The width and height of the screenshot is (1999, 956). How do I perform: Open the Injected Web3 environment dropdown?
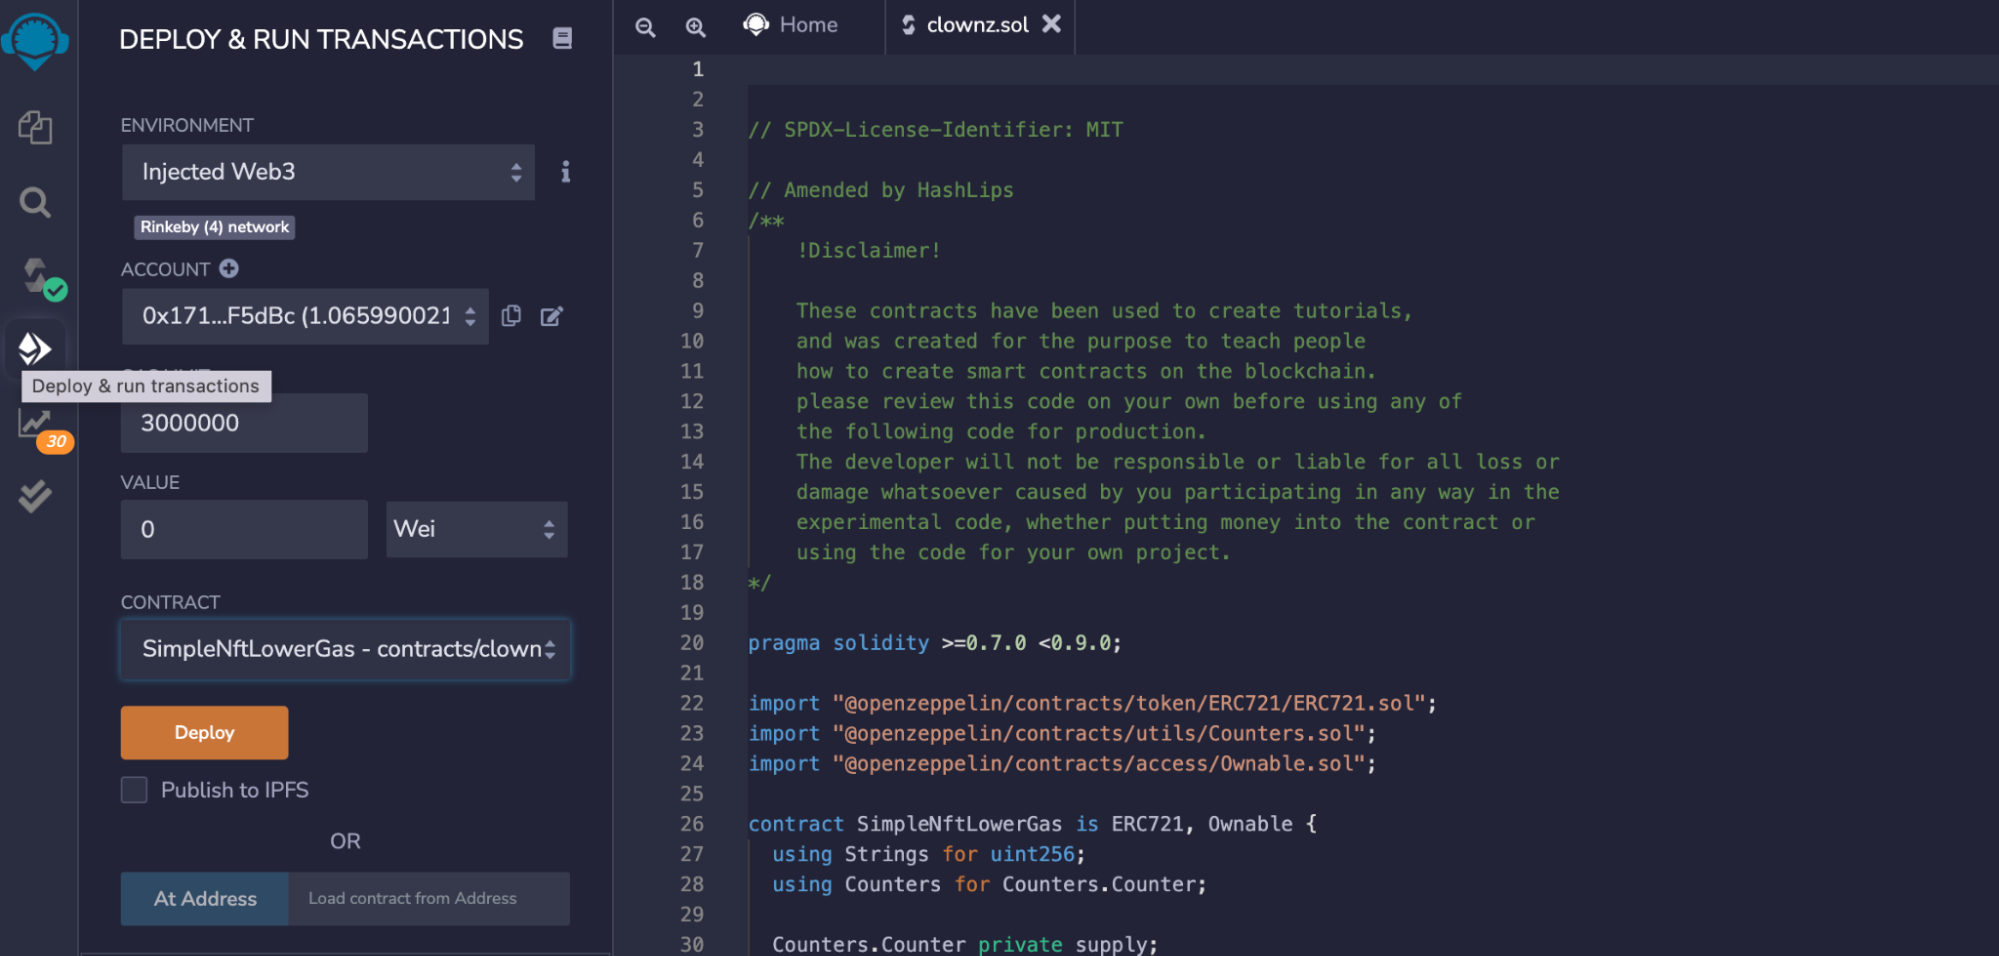tap(328, 172)
